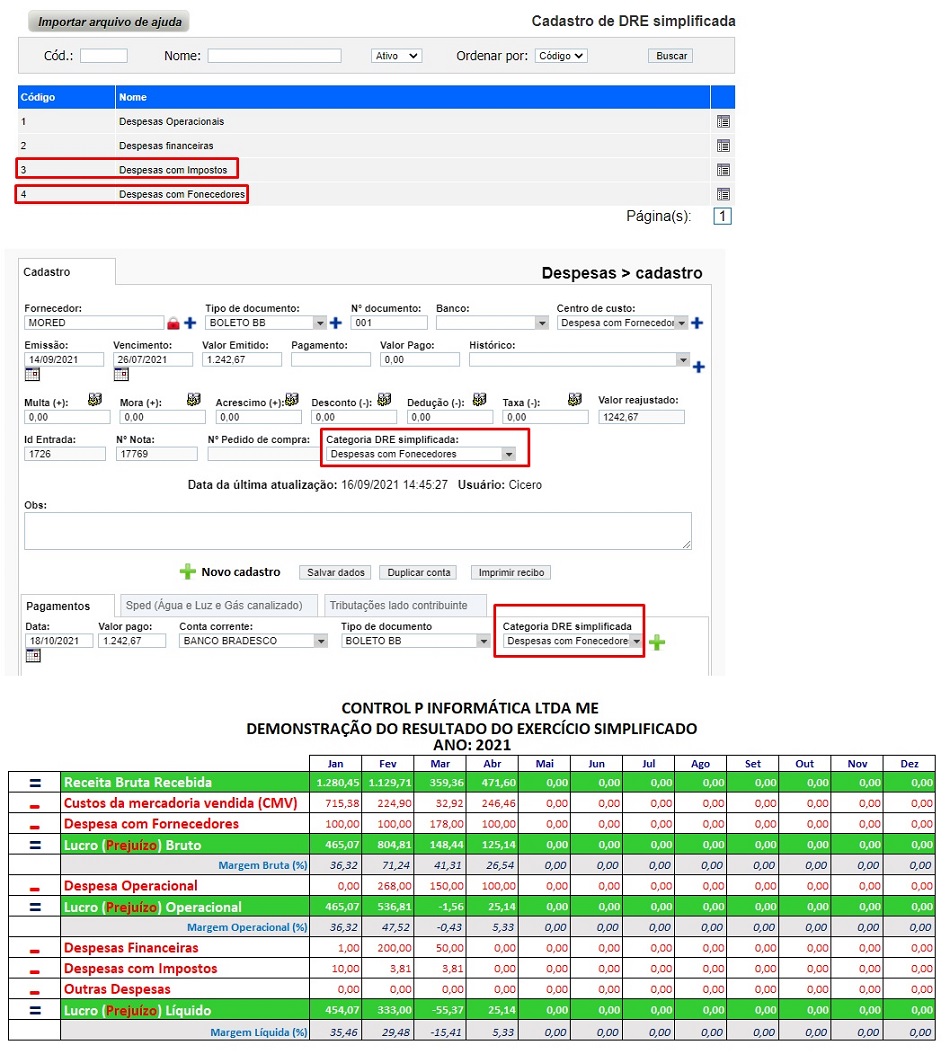Click Importar arquivo de ajuda button
This screenshot has height=1054, width=950.
(x=109, y=22)
